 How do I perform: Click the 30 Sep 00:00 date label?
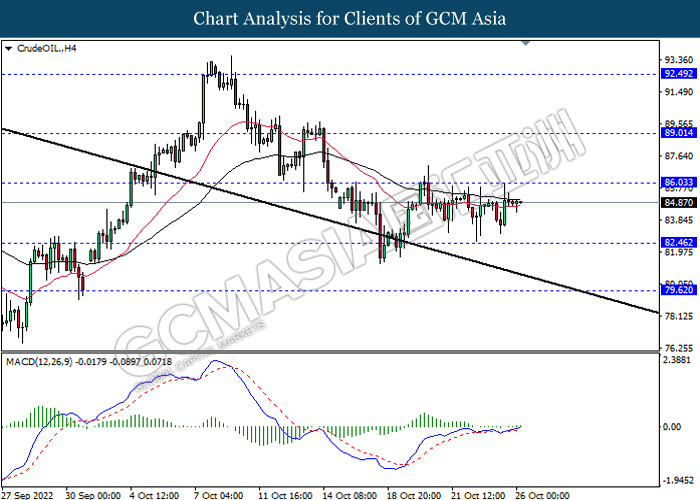93,495
